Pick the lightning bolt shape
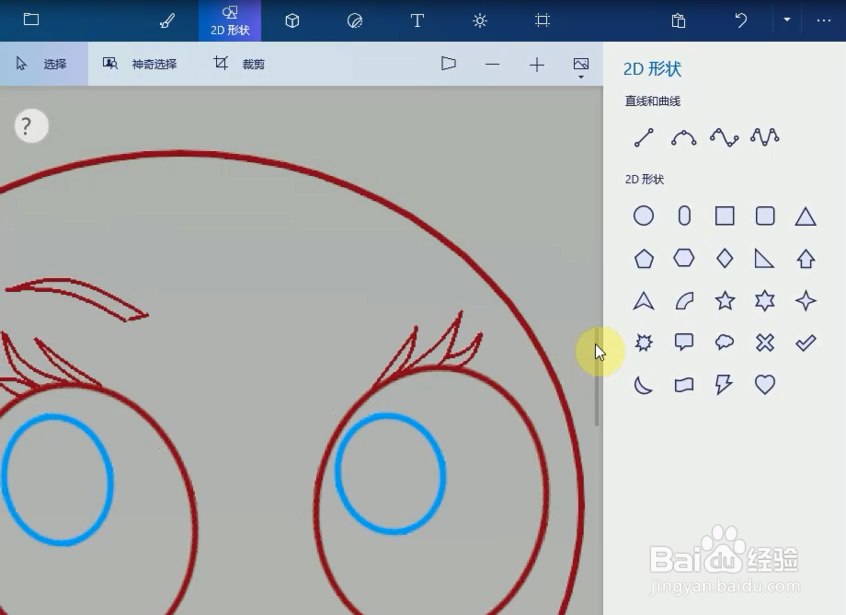Image resolution: width=846 pixels, height=615 pixels. click(724, 385)
